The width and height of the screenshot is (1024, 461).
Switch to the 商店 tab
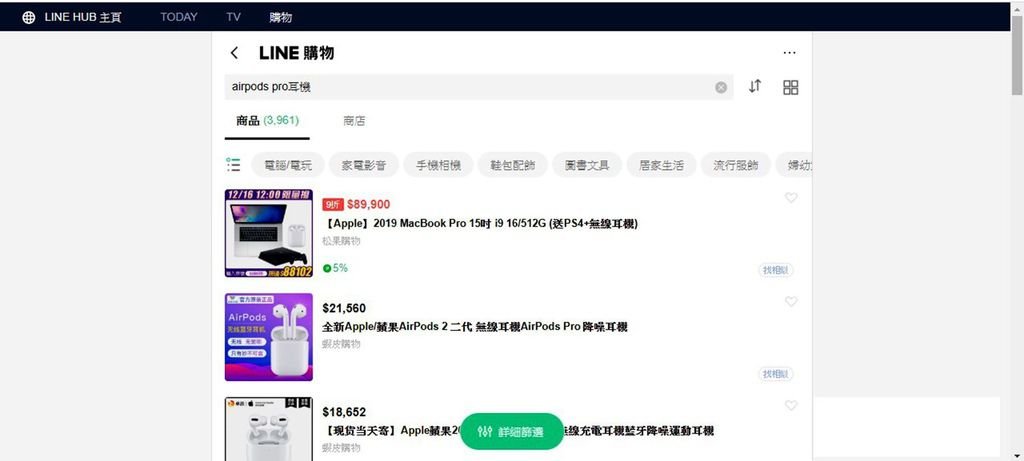pyautogui.click(x=355, y=121)
